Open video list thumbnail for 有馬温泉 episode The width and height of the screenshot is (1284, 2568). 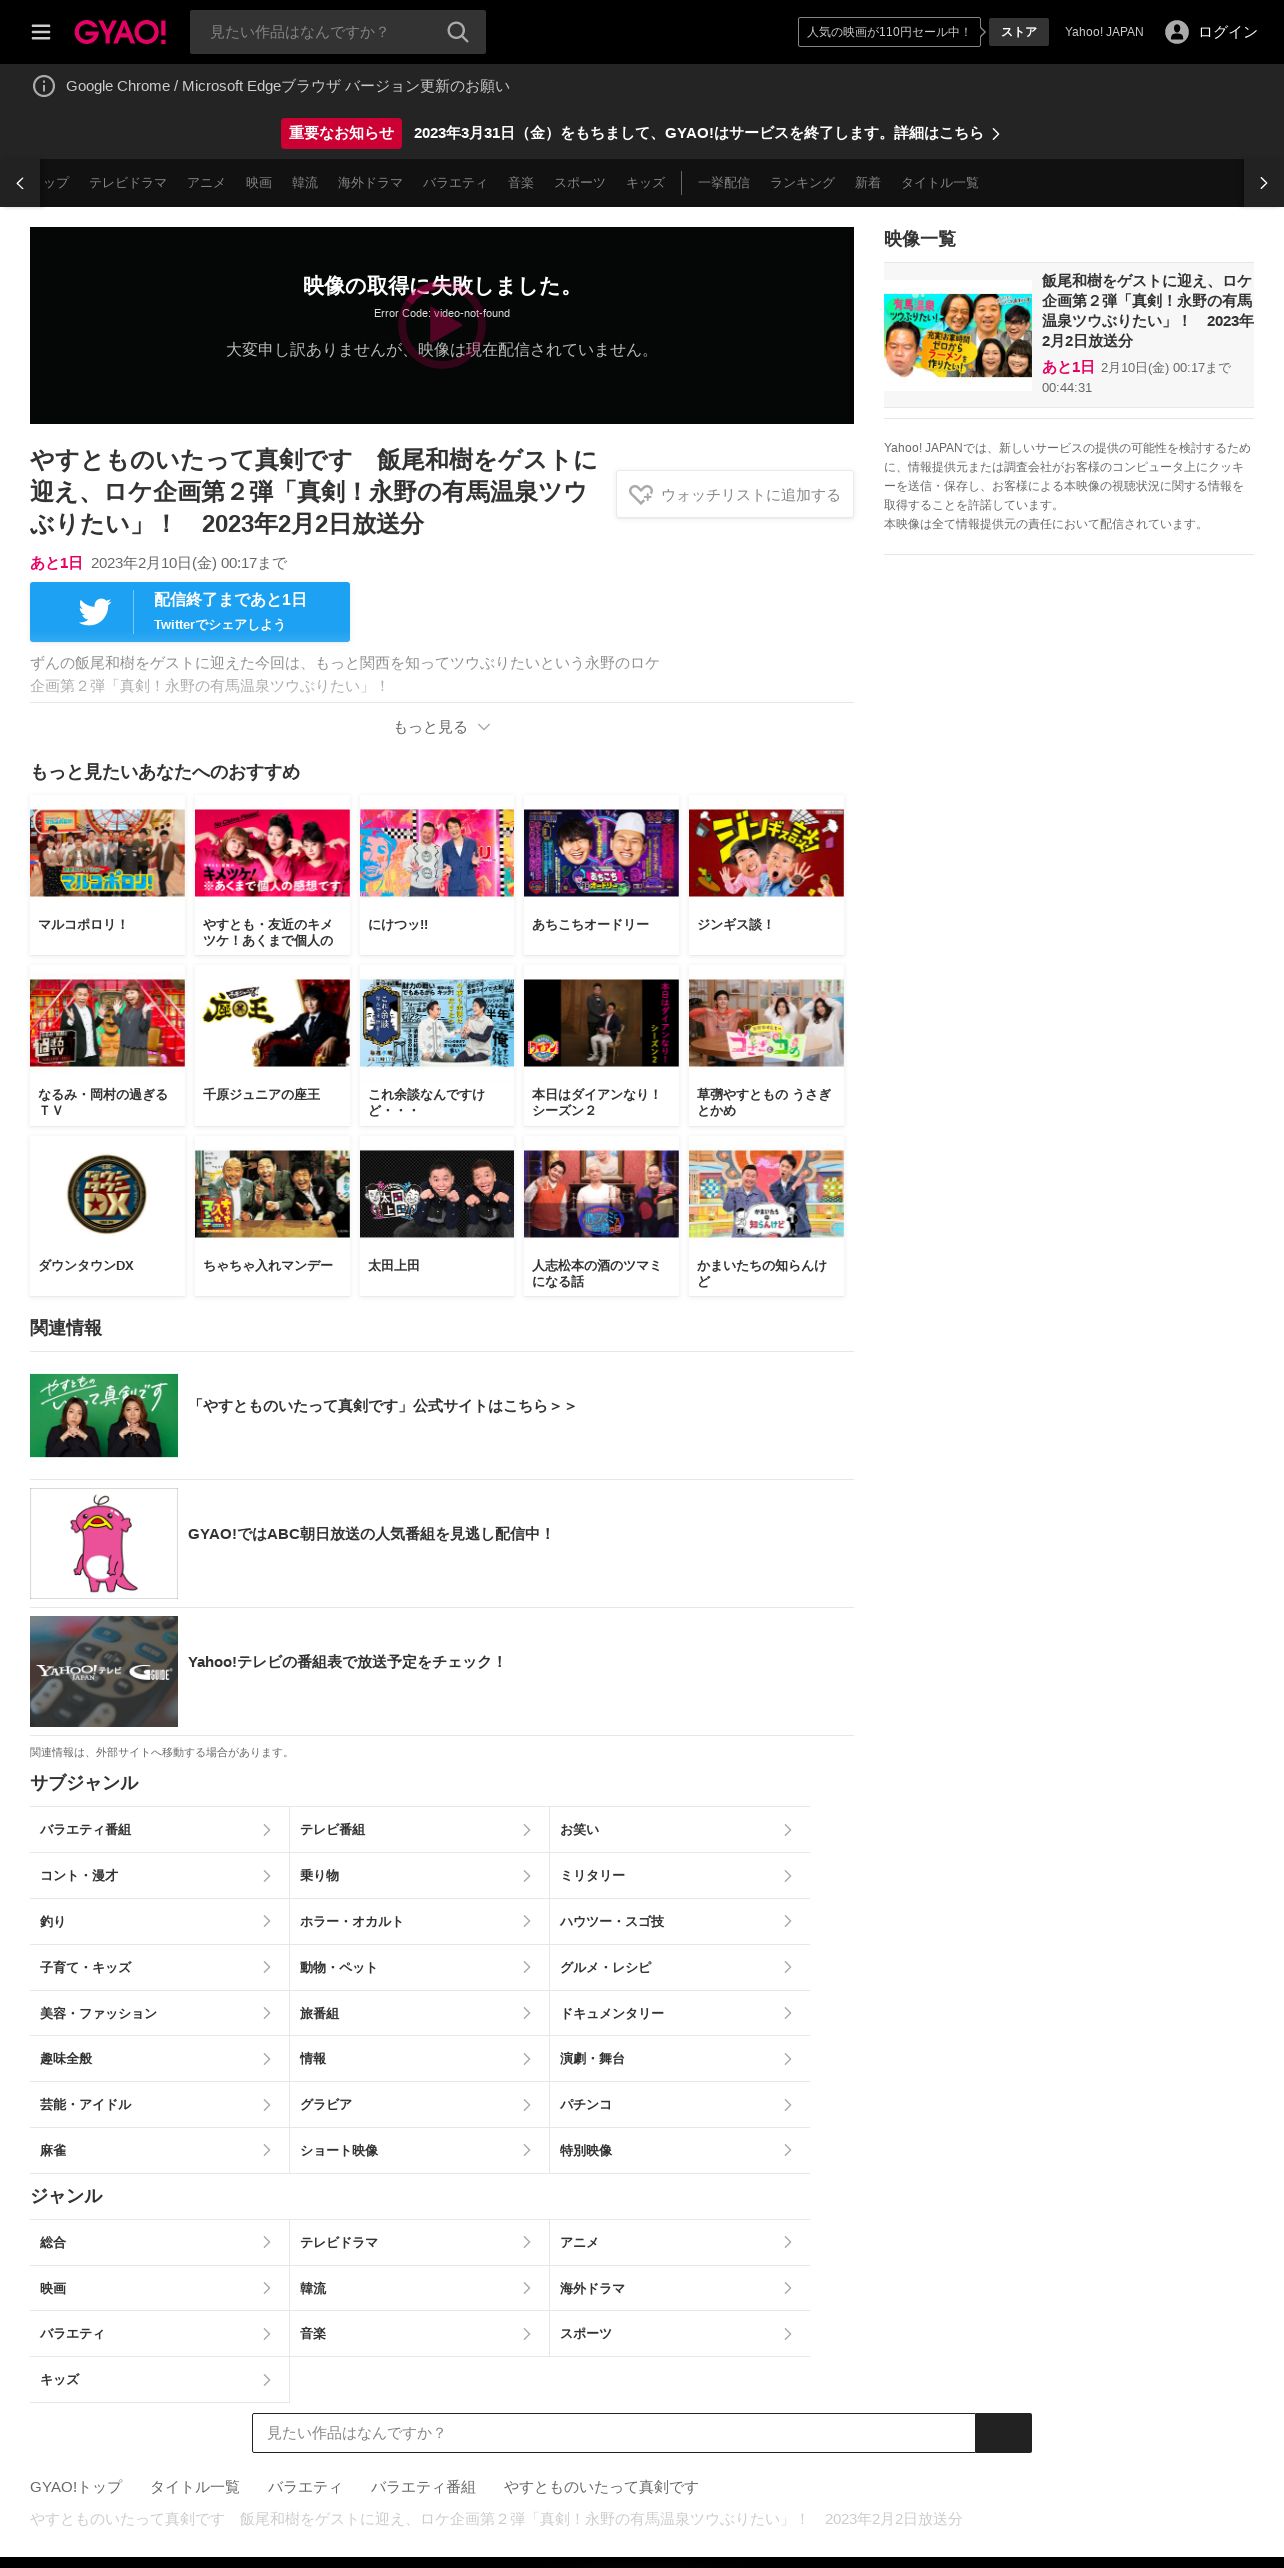pyautogui.click(x=958, y=335)
